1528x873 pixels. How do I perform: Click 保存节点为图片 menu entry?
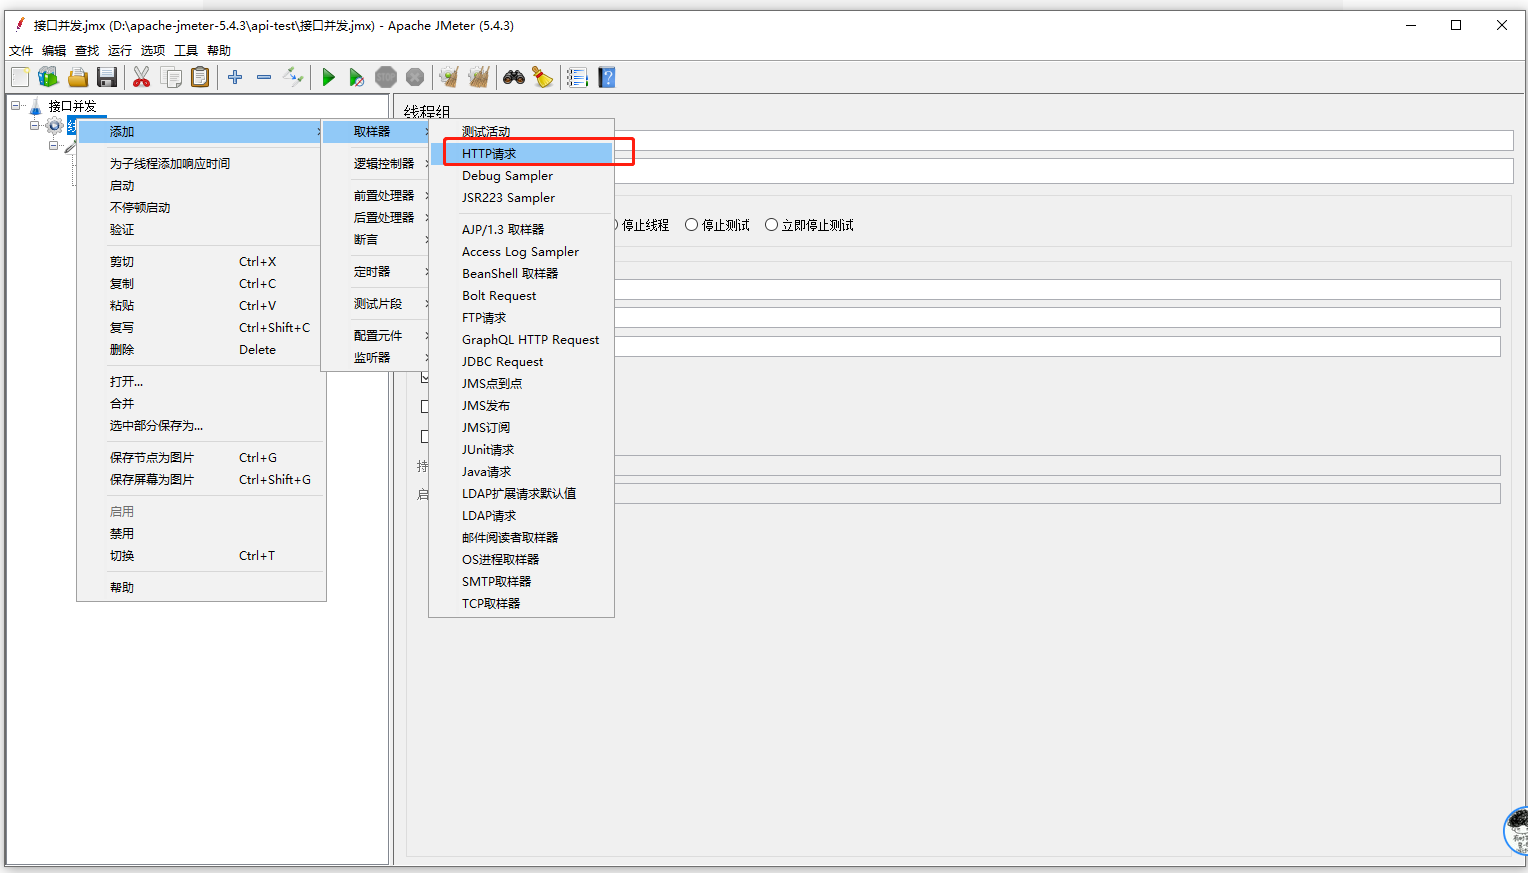pos(201,457)
